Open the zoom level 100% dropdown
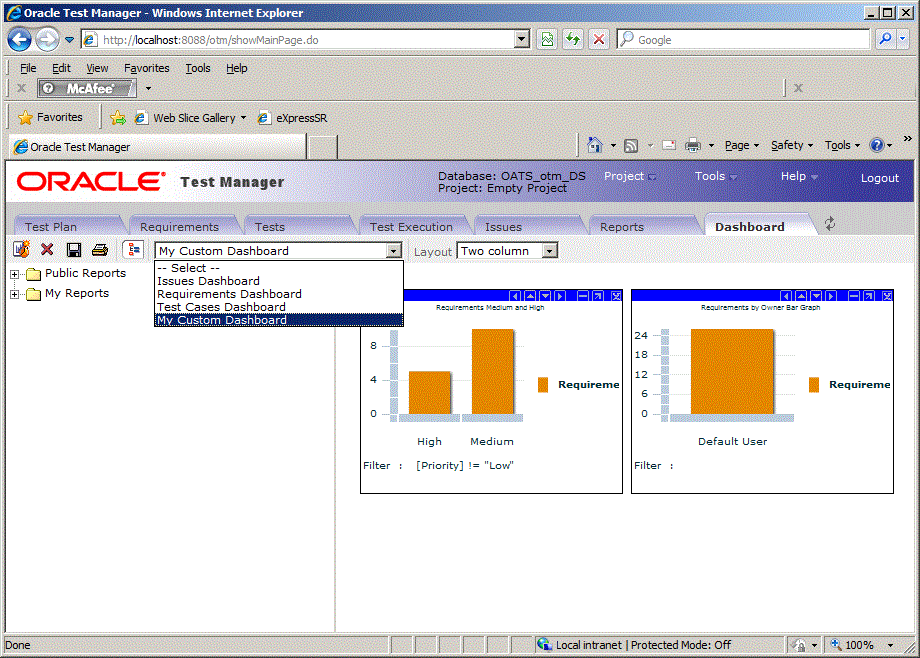Screen dimensions: 920x658 891,645
